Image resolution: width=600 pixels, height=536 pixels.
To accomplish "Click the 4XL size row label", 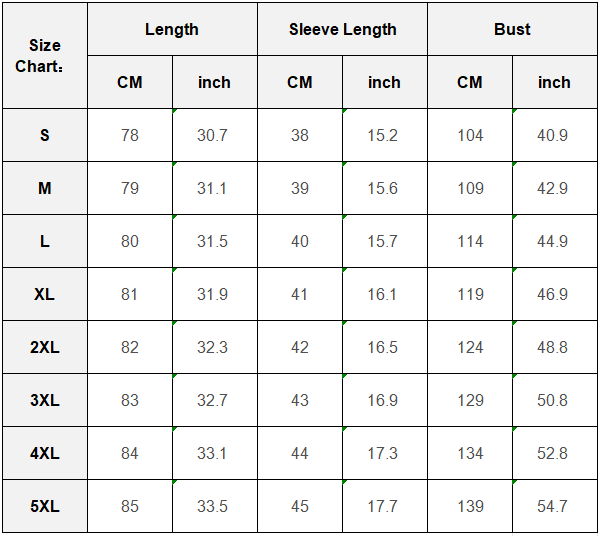I will click(45, 453).
